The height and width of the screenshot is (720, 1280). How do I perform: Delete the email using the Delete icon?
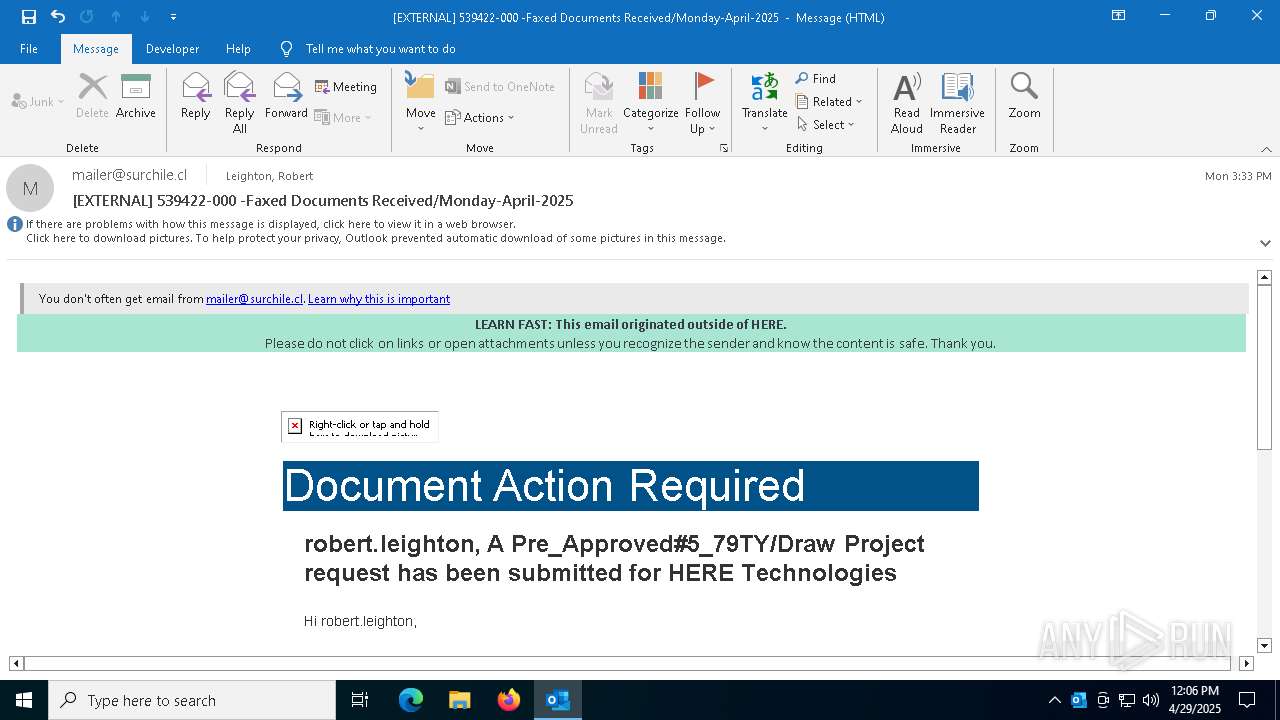point(92,97)
